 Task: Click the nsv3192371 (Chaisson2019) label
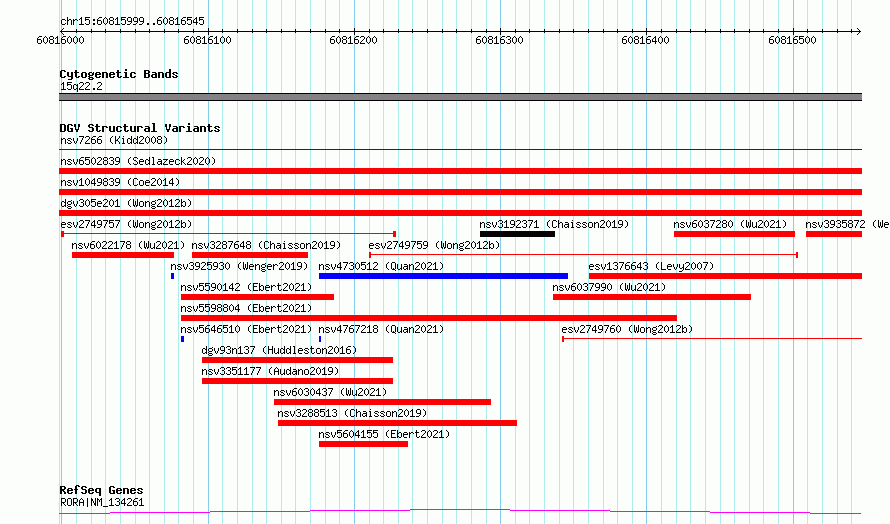click(554, 224)
